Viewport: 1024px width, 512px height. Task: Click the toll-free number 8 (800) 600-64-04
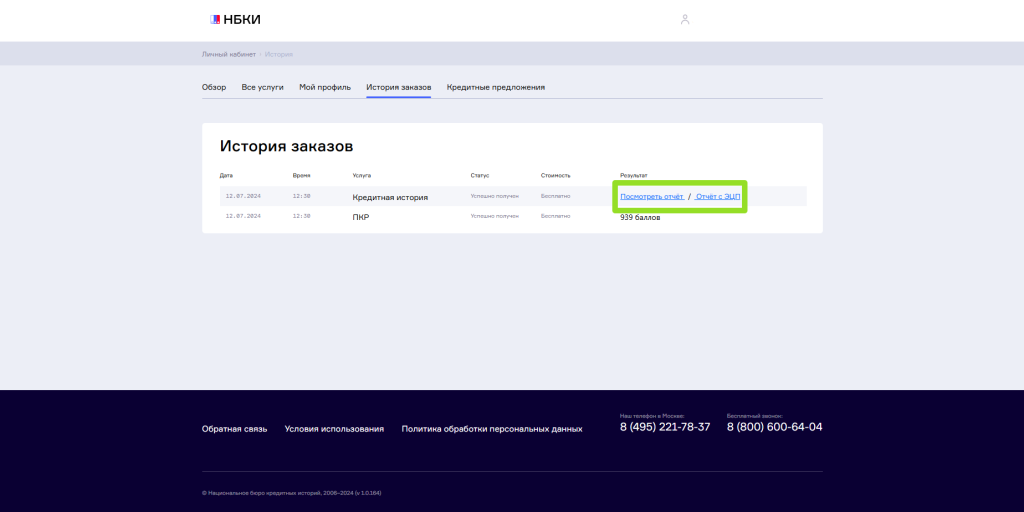point(774,427)
